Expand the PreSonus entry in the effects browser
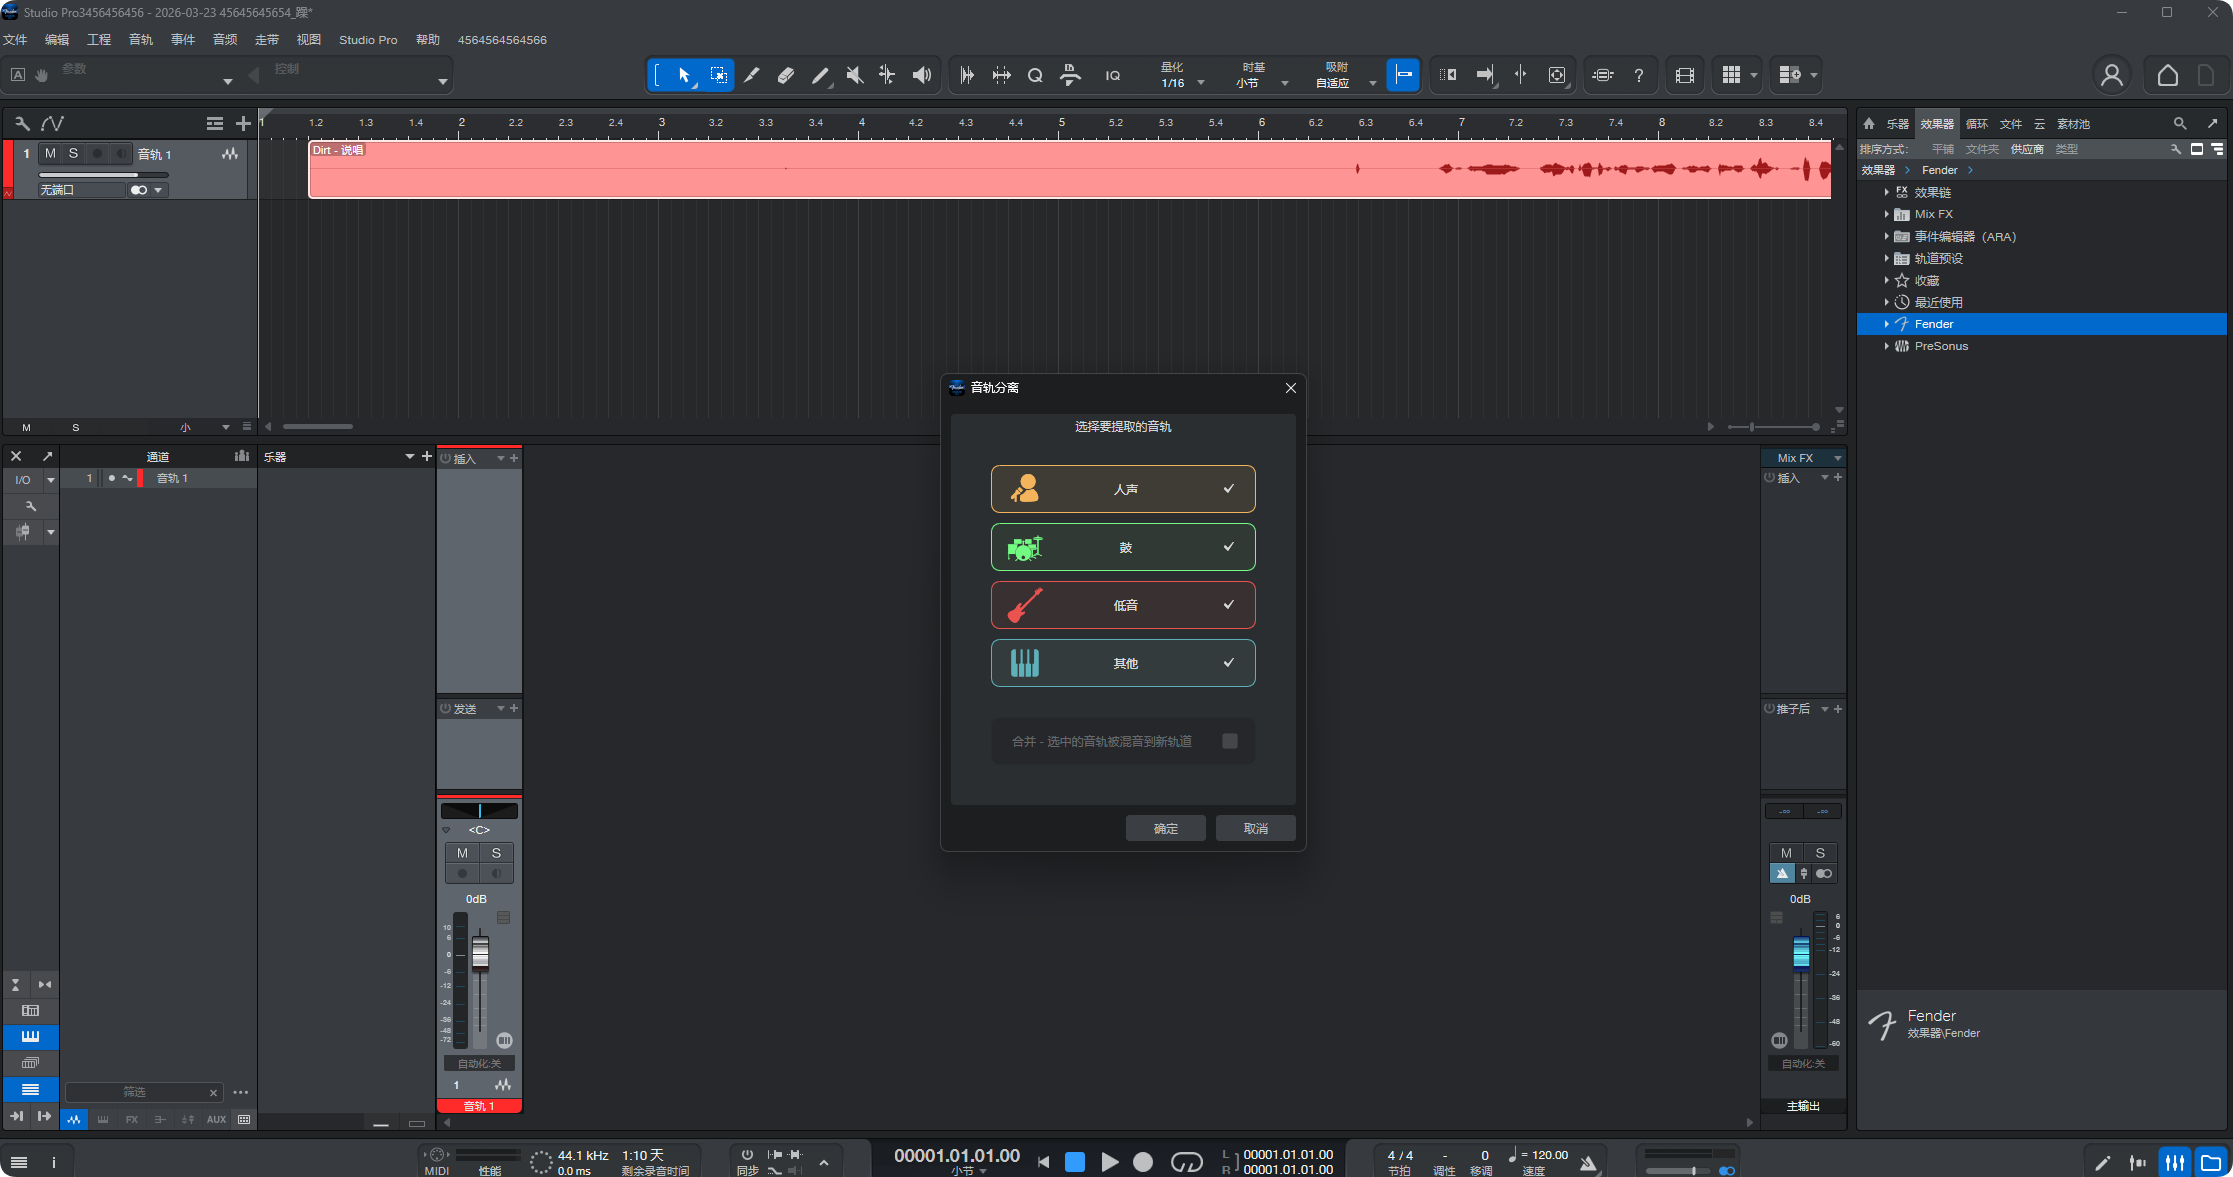The width and height of the screenshot is (2233, 1177). [1886, 345]
